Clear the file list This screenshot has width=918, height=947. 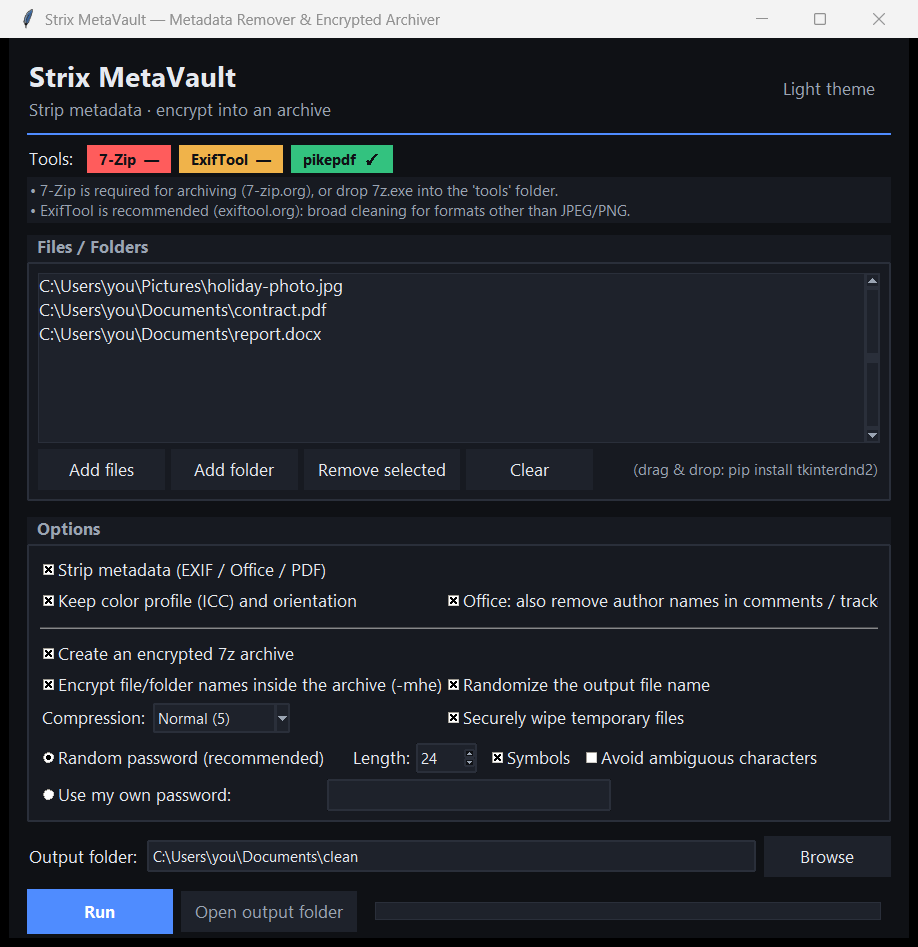click(x=529, y=470)
